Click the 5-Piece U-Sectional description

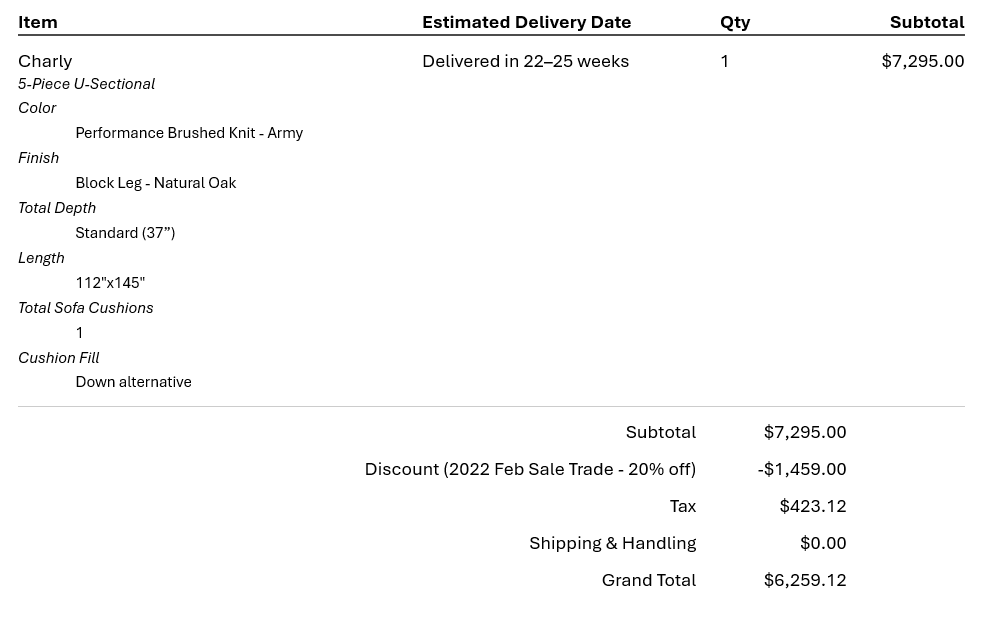tap(86, 84)
